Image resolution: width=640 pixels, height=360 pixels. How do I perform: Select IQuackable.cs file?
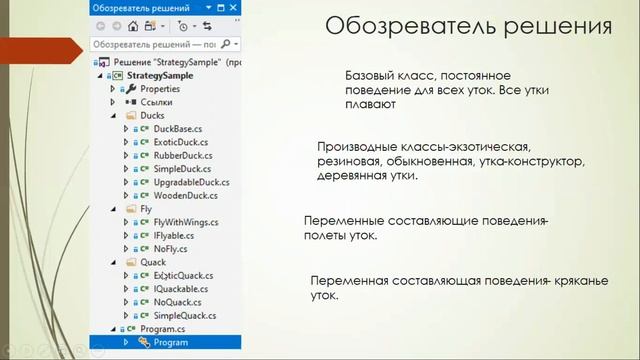pos(181,289)
